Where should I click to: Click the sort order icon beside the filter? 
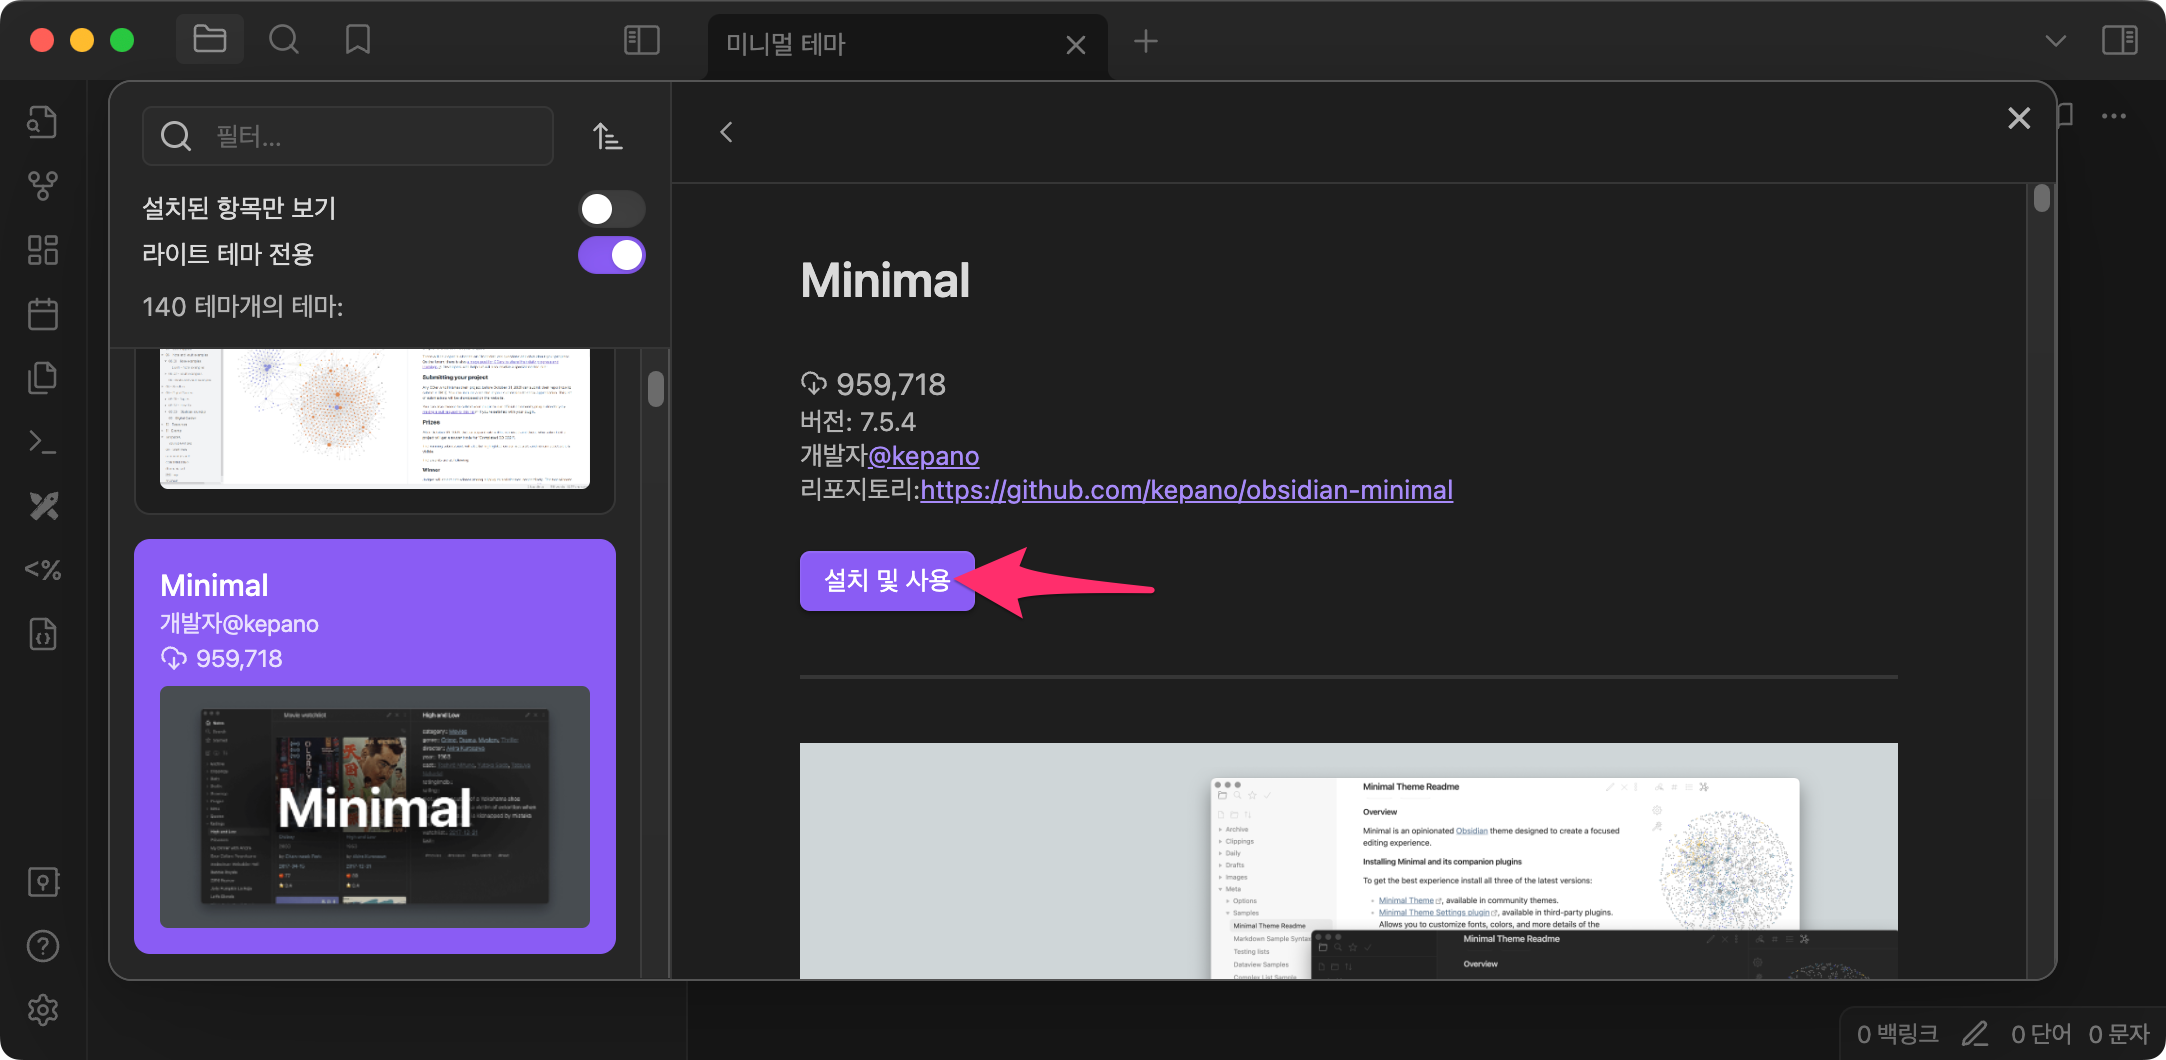pos(607,136)
